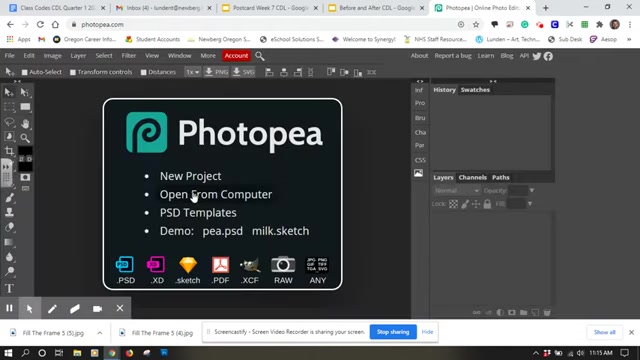Select the Blur drop tool
This screenshot has width=640, height=360.
point(9,257)
